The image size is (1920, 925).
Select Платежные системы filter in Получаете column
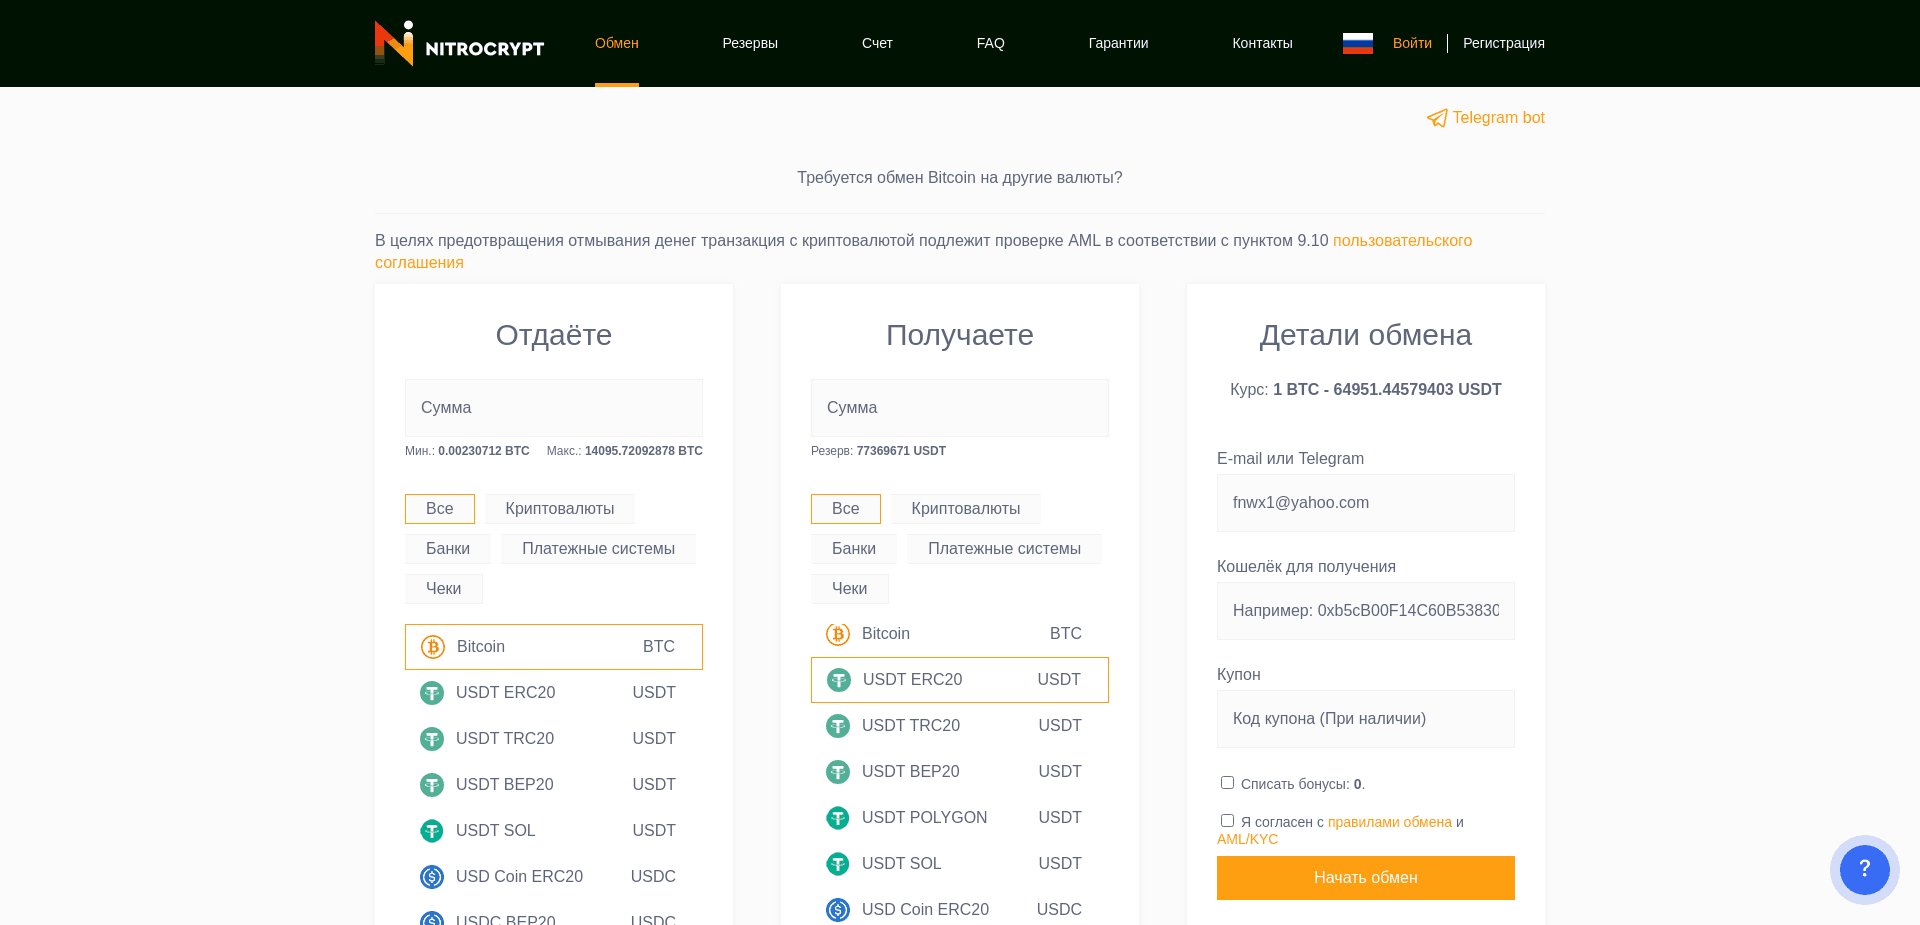pyautogui.click(x=1004, y=548)
